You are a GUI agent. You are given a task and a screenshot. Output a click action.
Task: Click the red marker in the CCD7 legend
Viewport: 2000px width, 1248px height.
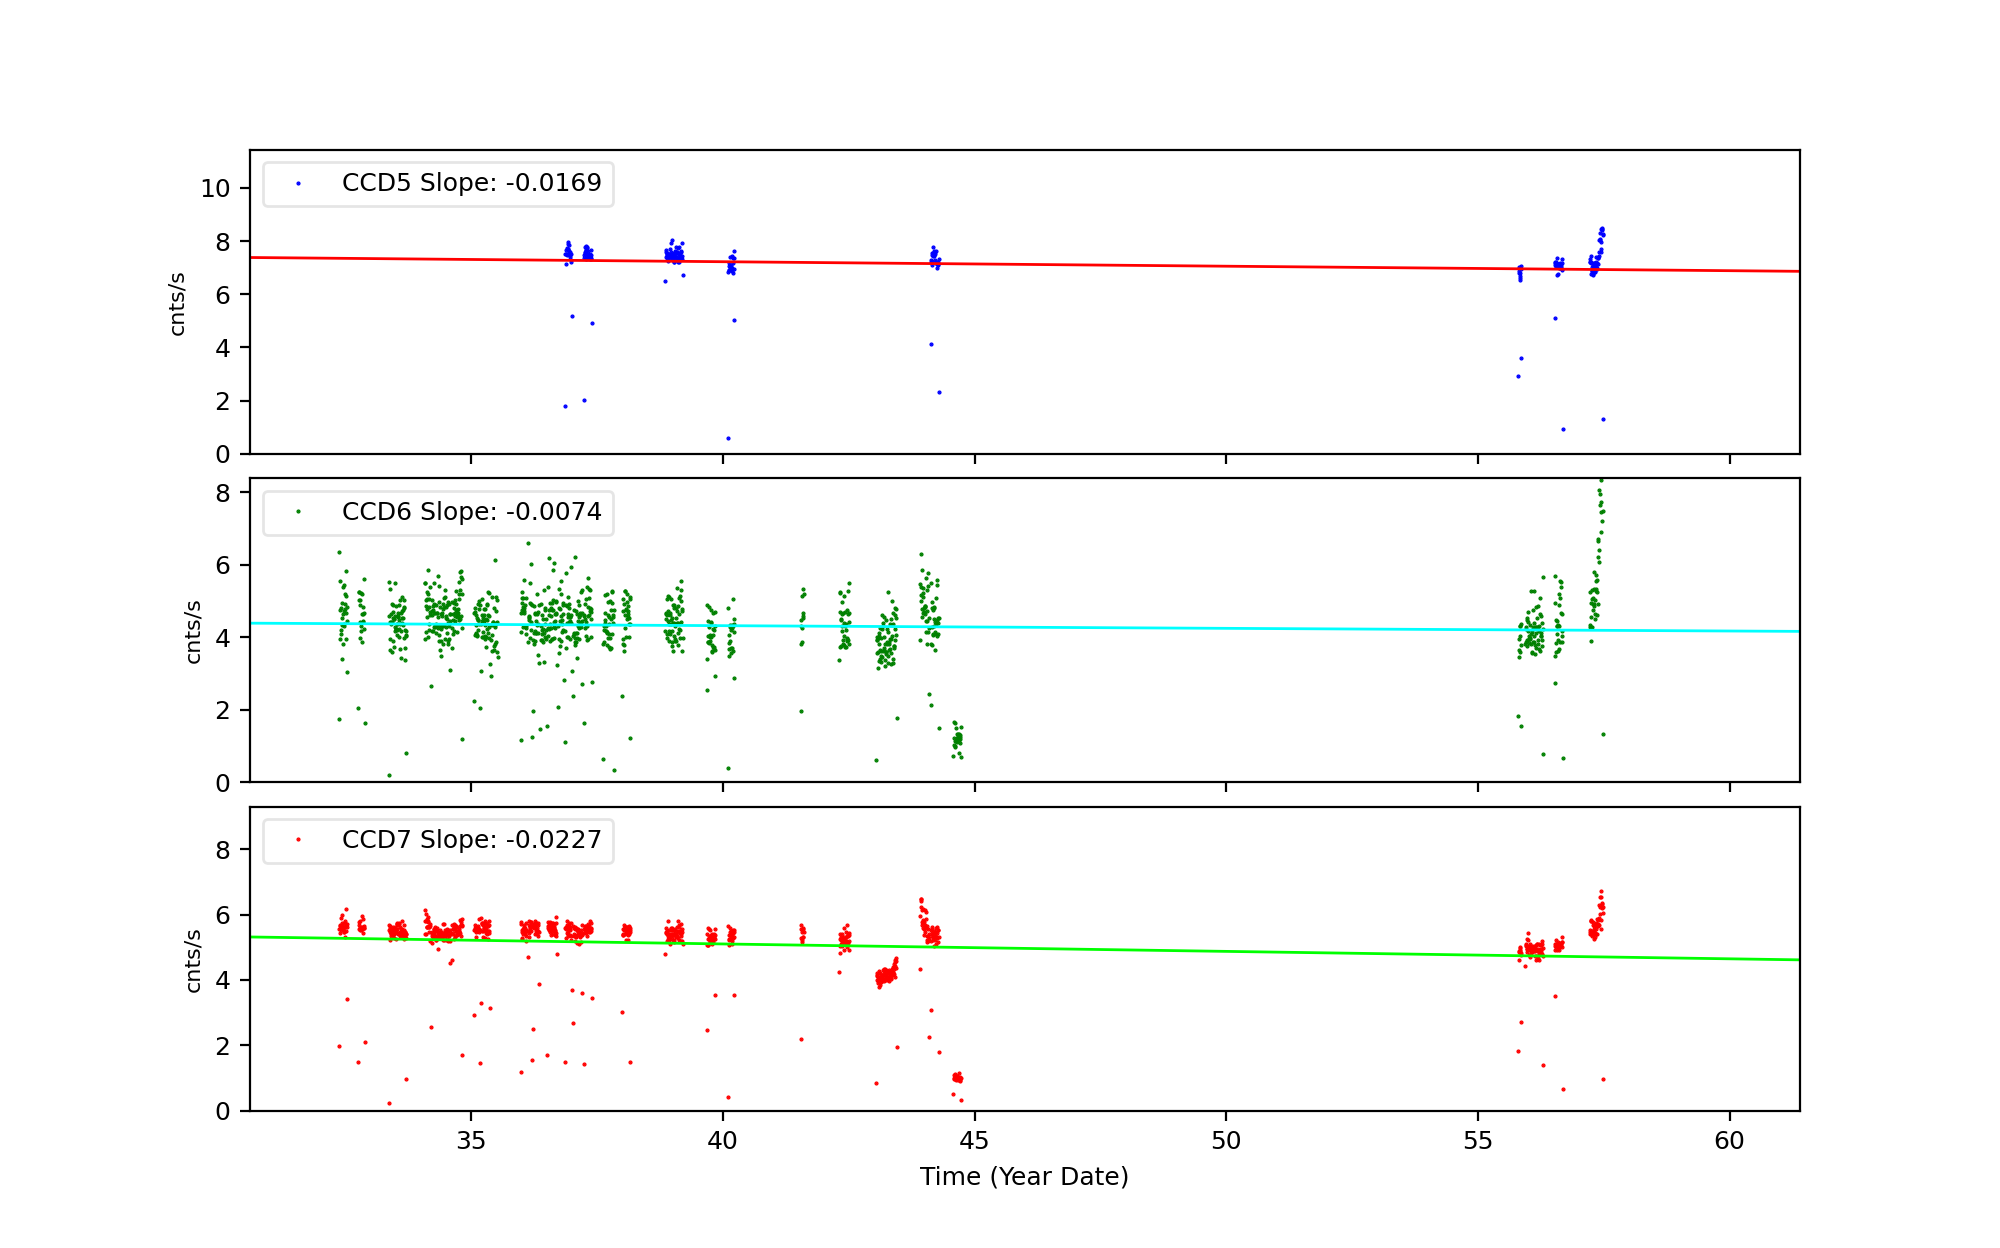pyautogui.click(x=298, y=840)
